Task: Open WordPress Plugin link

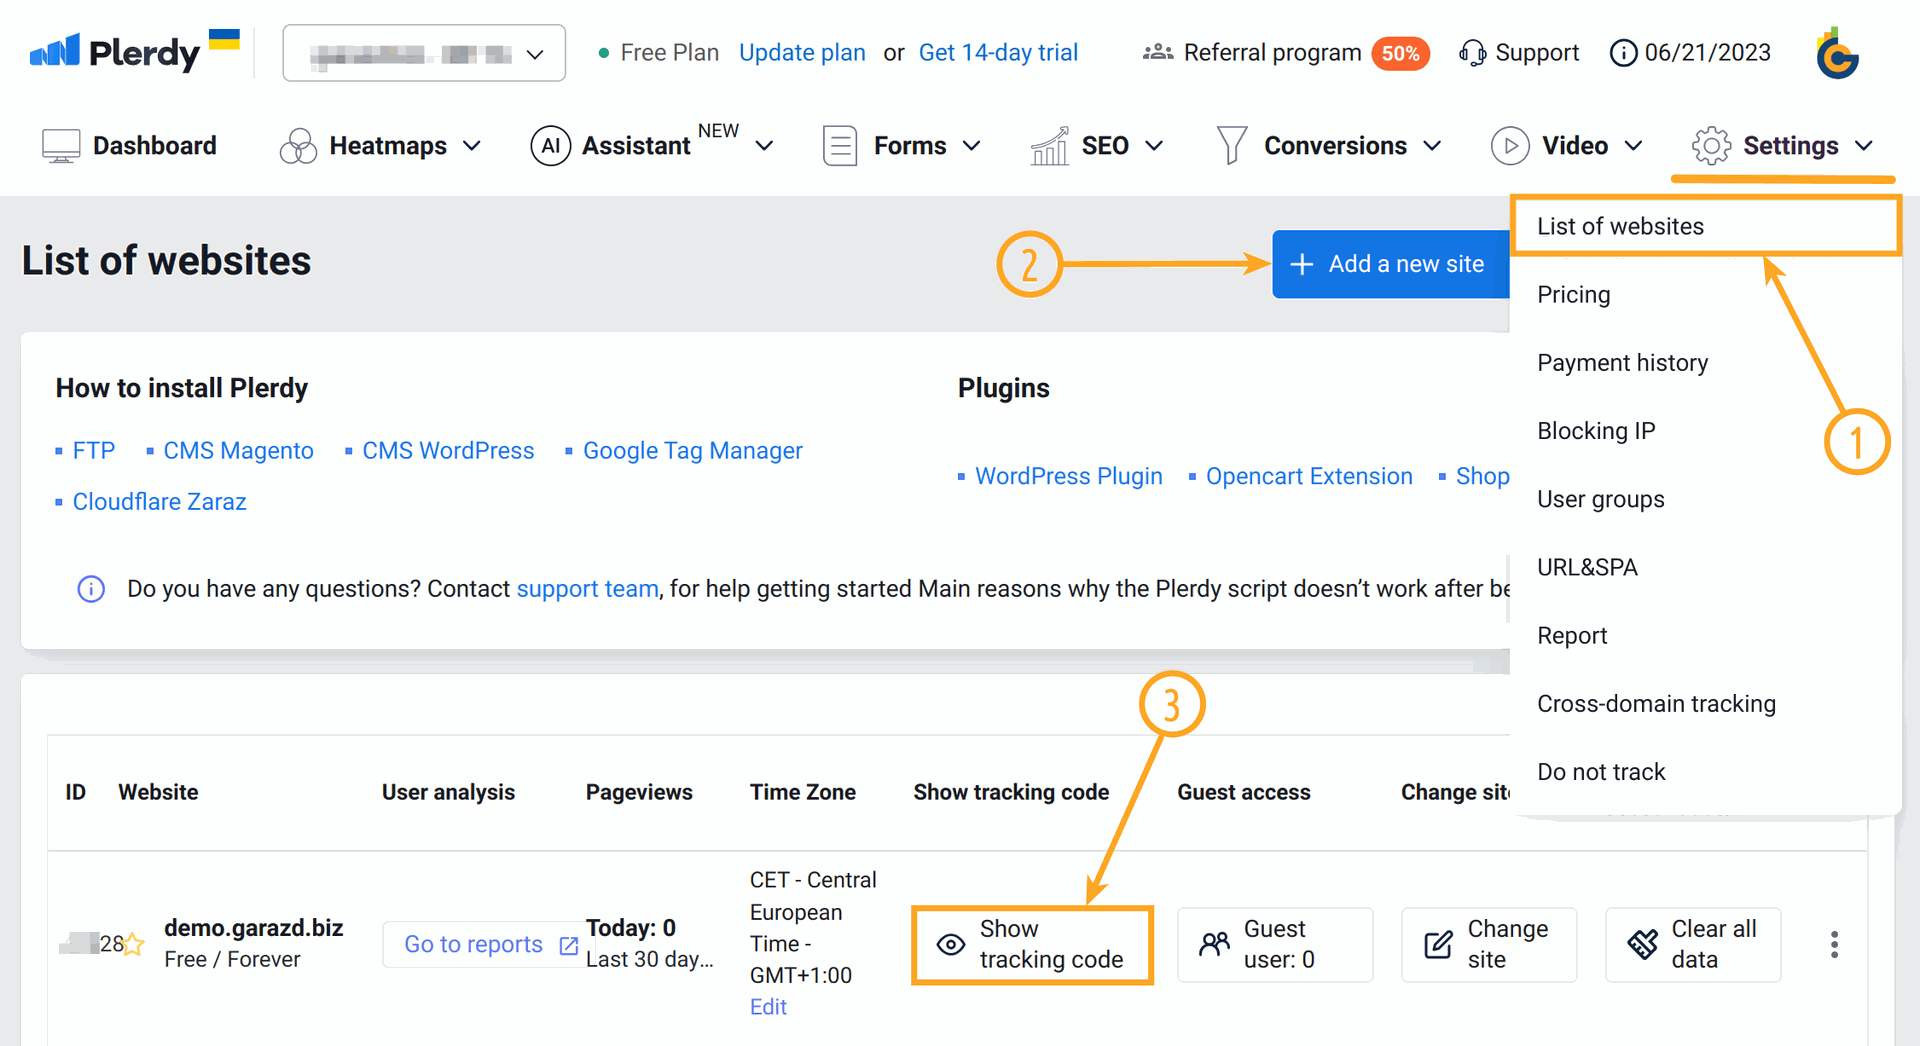Action: [x=1069, y=477]
